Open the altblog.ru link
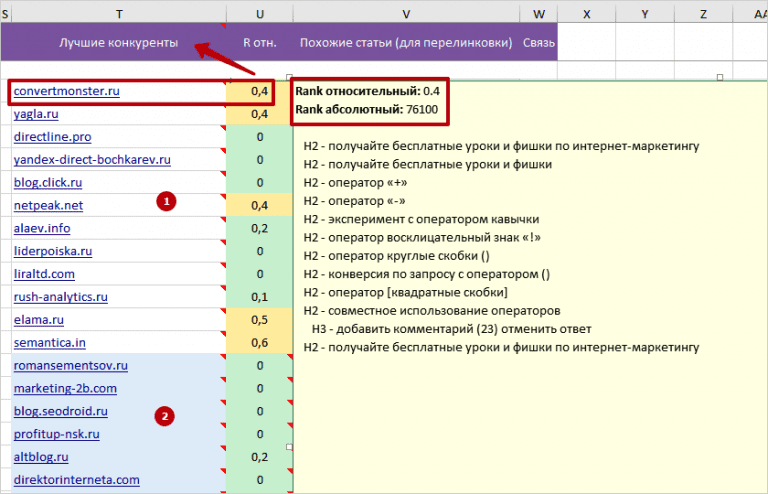This screenshot has height=494, width=768. pos(41,457)
